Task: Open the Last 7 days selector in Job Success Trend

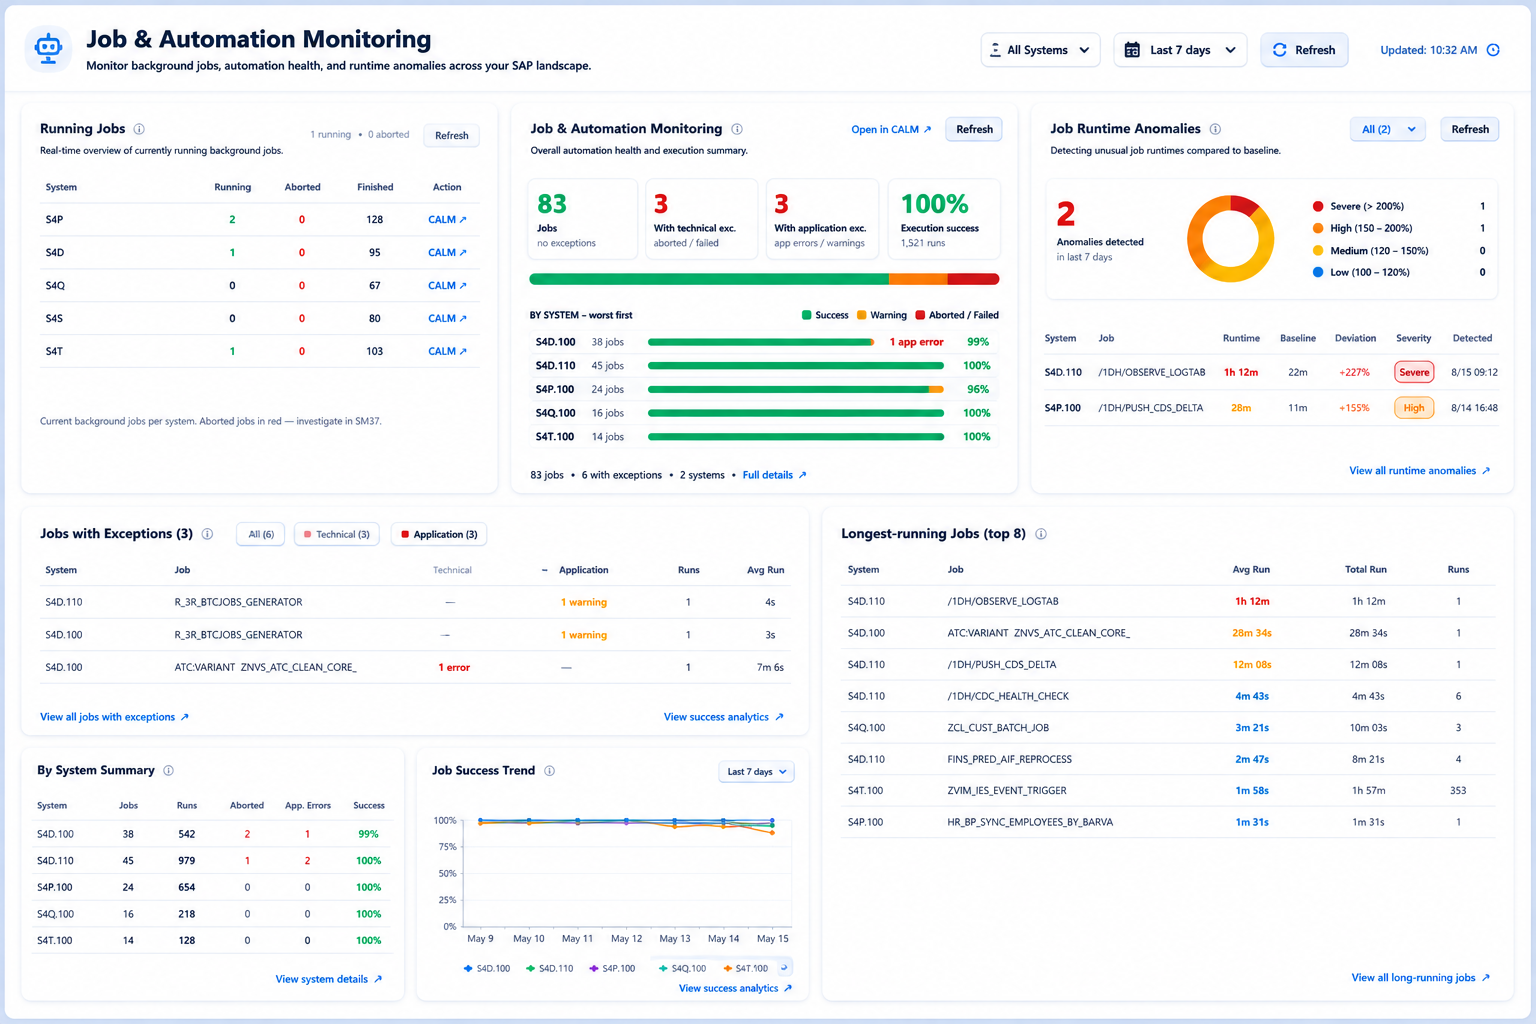Action: 756,772
